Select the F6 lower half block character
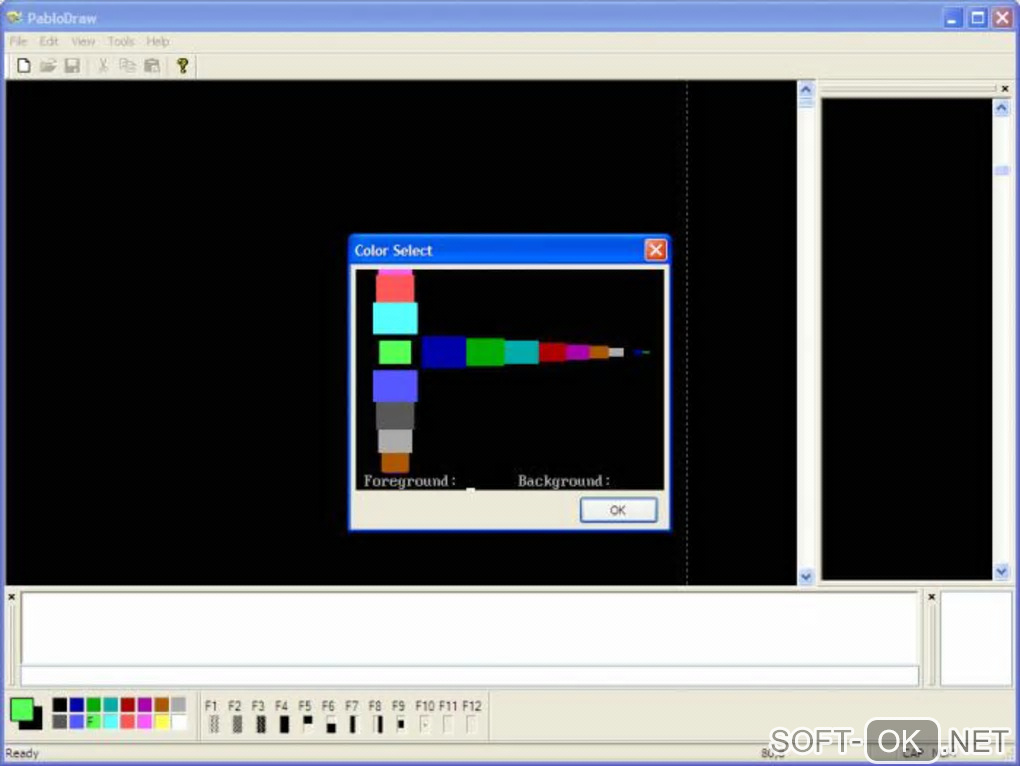 click(330, 724)
